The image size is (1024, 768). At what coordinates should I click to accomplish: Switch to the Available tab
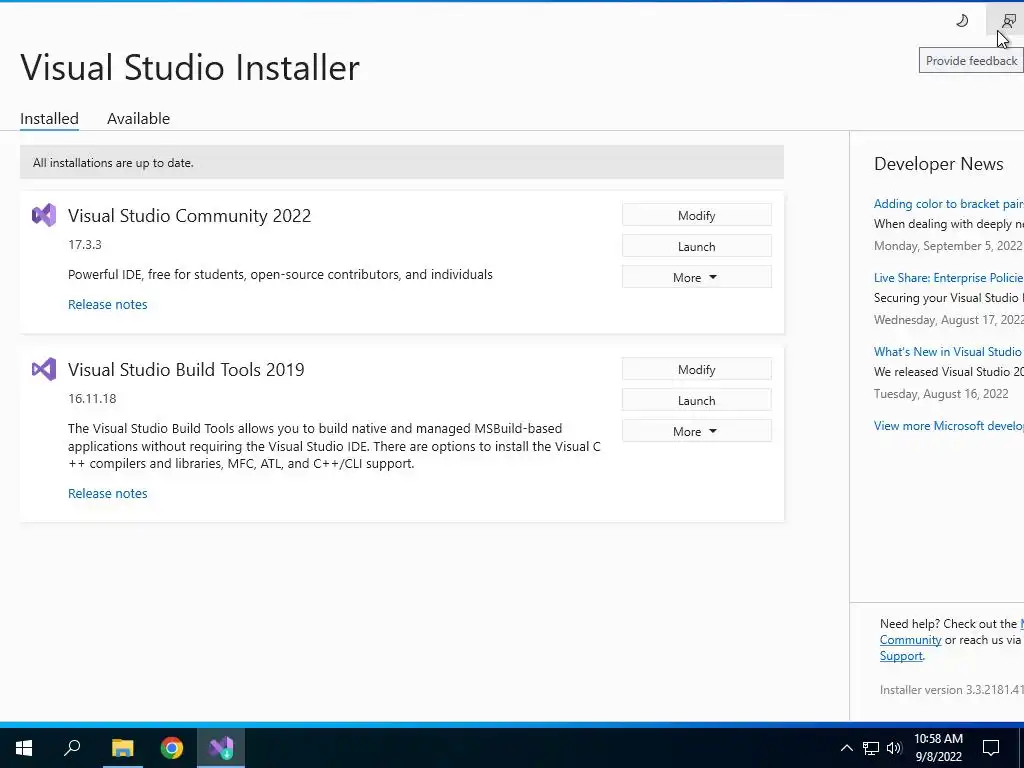138,118
